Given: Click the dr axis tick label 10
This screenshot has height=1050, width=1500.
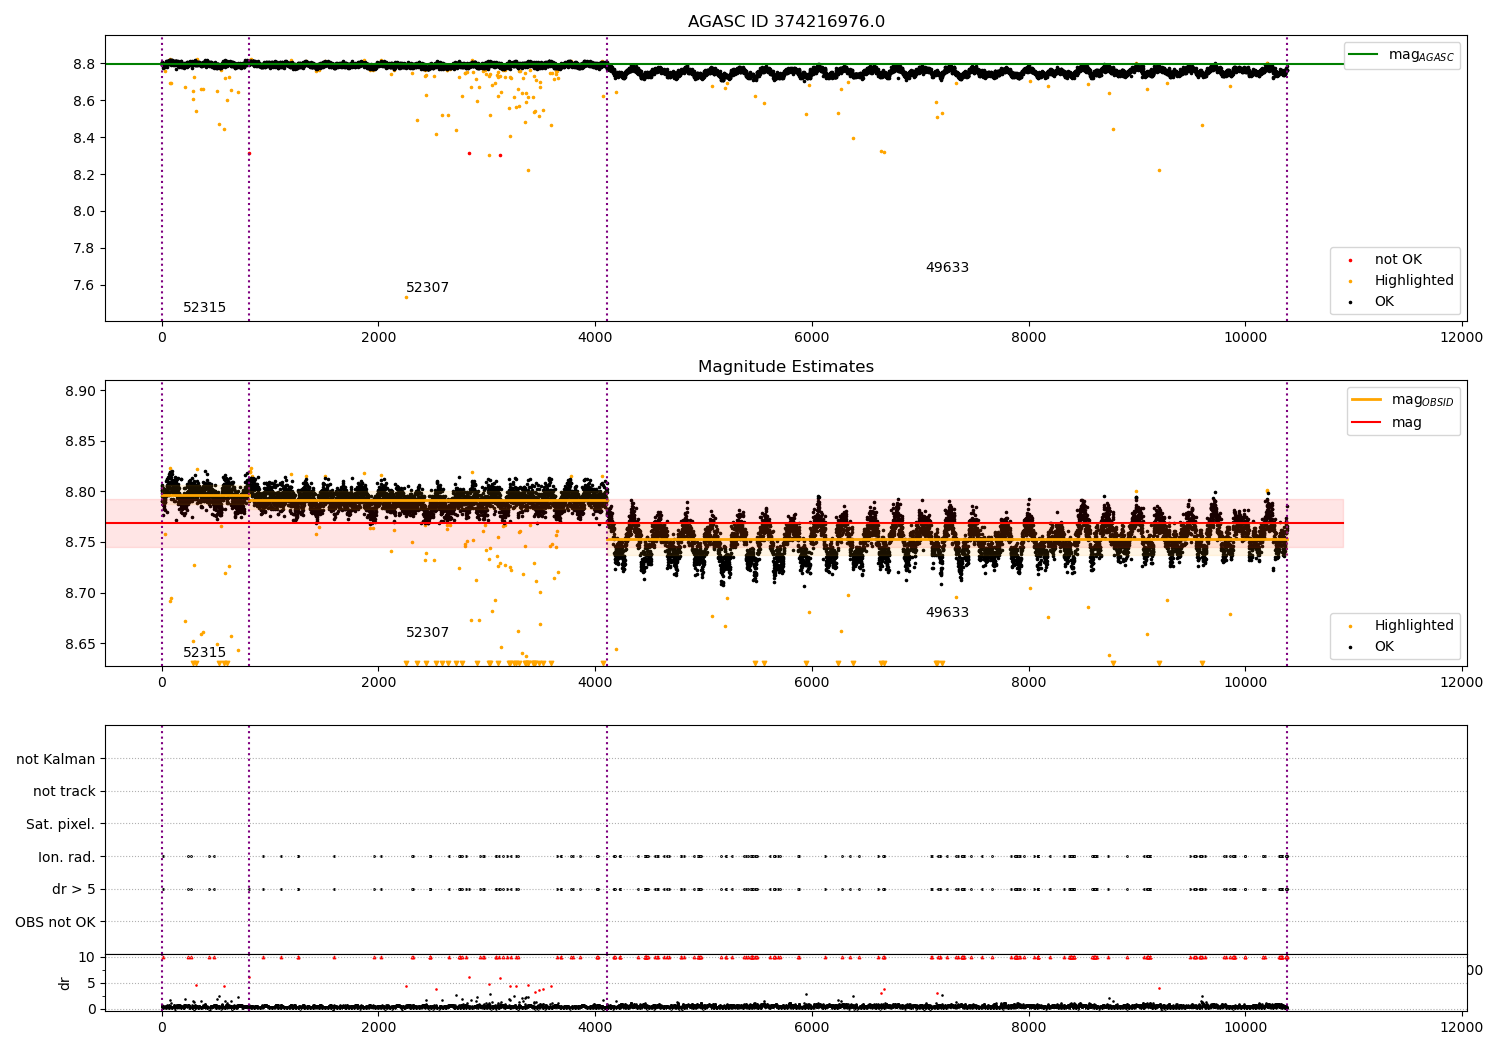Looking at the screenshot, I should [x=87, y=957].
